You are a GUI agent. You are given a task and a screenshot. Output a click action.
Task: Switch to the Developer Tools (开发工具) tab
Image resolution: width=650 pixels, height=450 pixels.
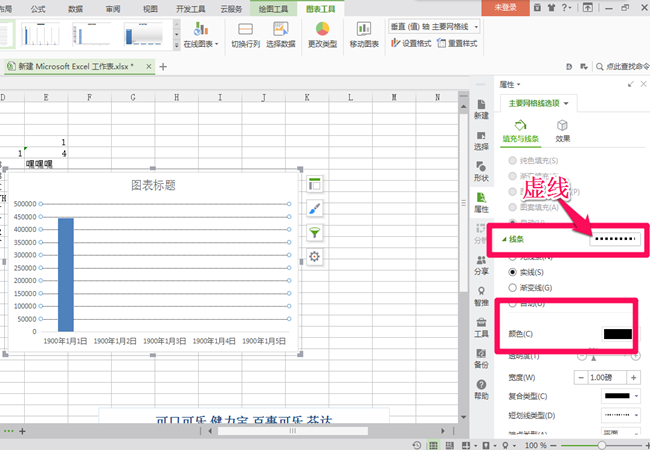pyautogui.click(x=191, y=9)
